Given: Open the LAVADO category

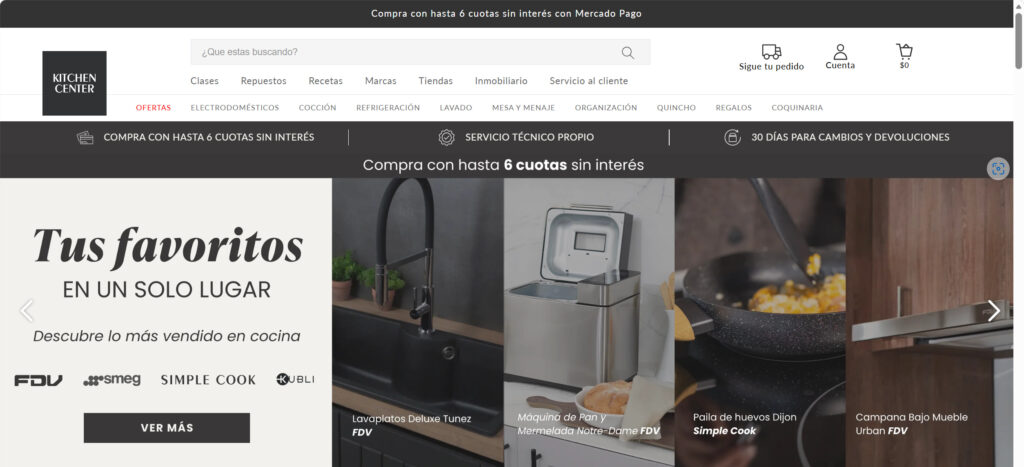Looking at the screenshot, I should coord(456,108).
